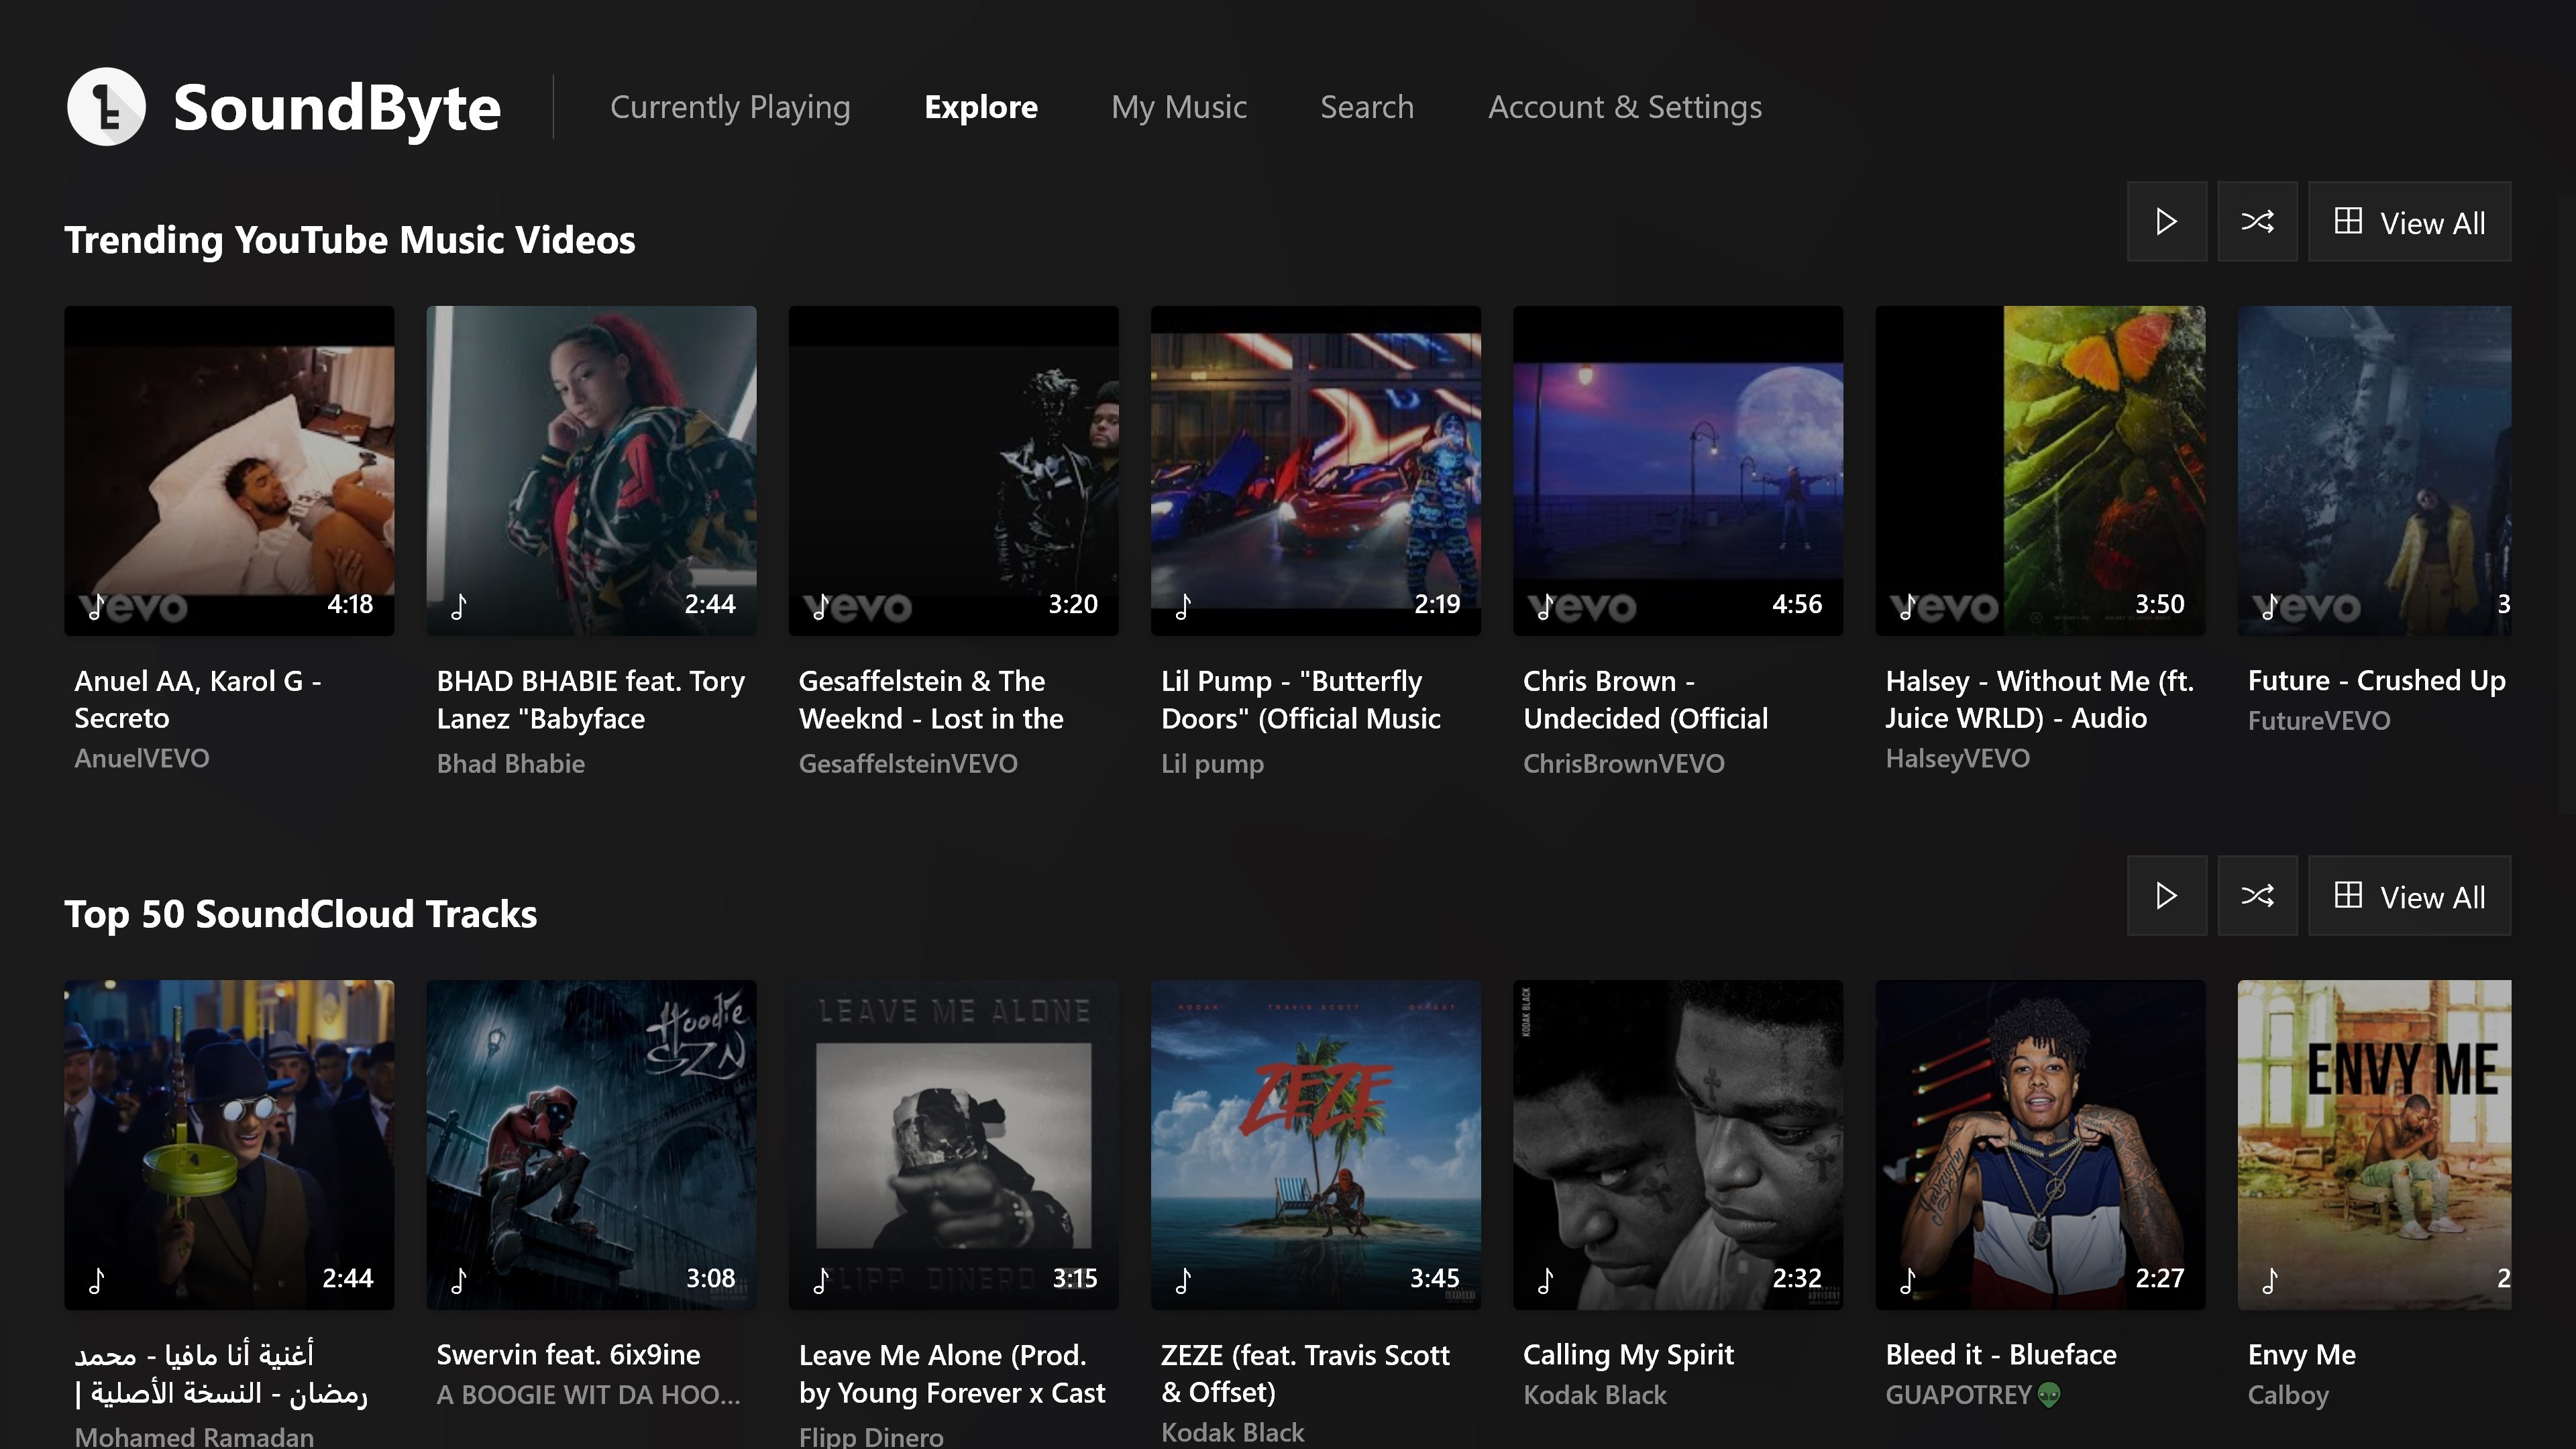
Task: Play all Top 50 SoundCloud Tracks
Action: [2166, 896]
